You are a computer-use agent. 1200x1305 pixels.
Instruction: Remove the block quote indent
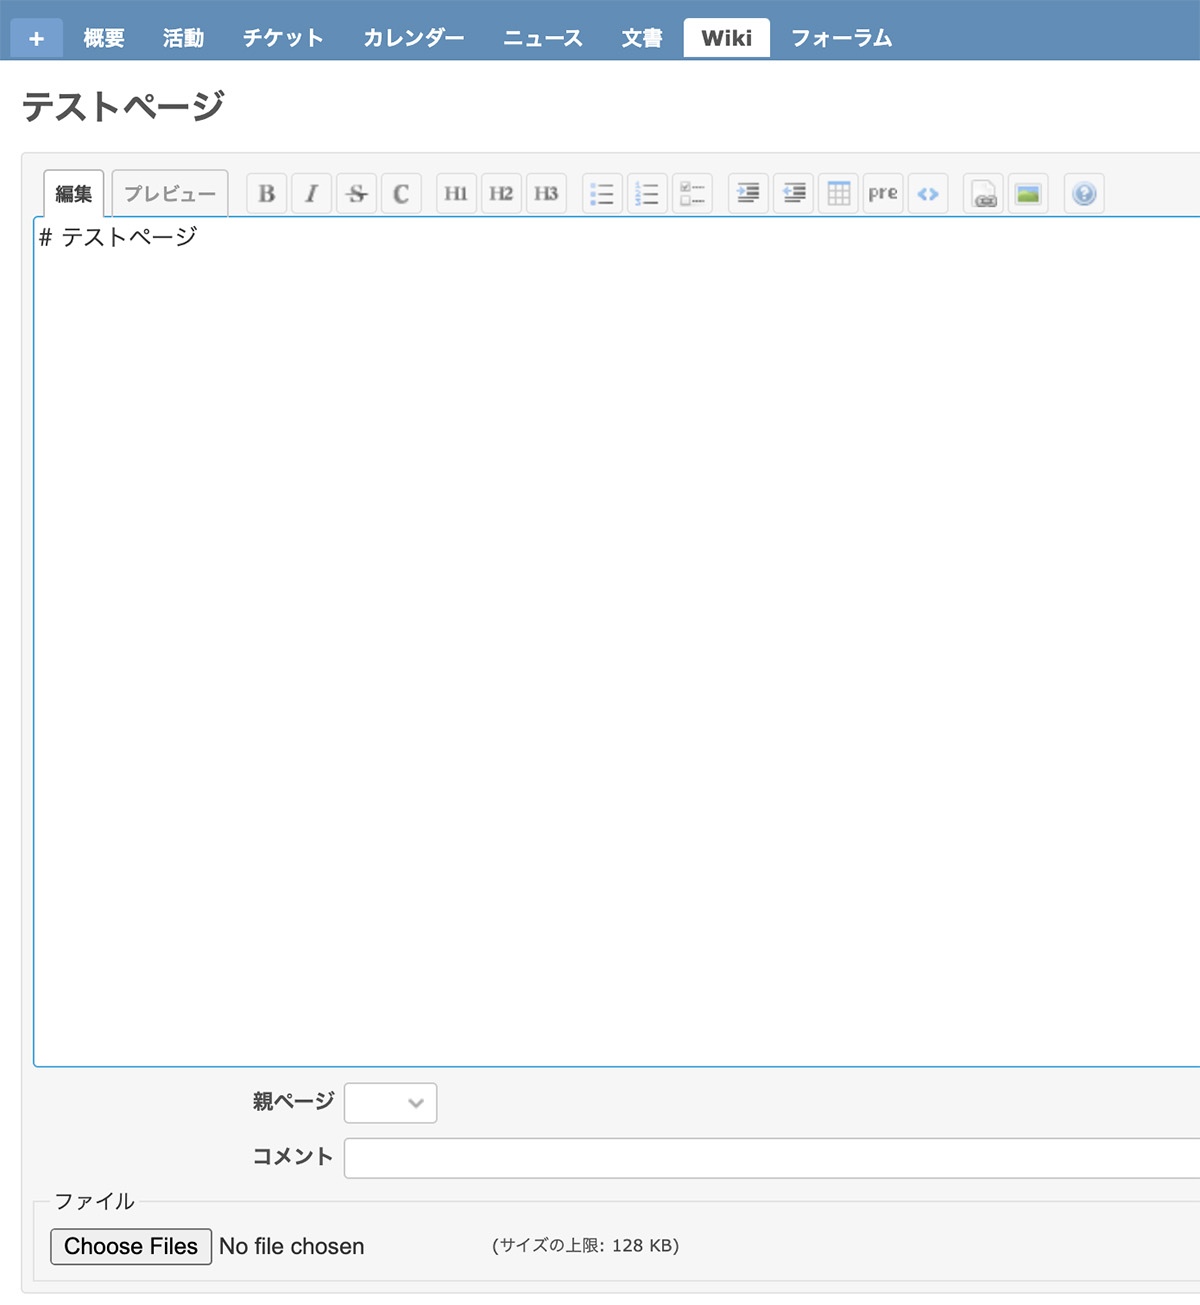click(x=793, y=193)
